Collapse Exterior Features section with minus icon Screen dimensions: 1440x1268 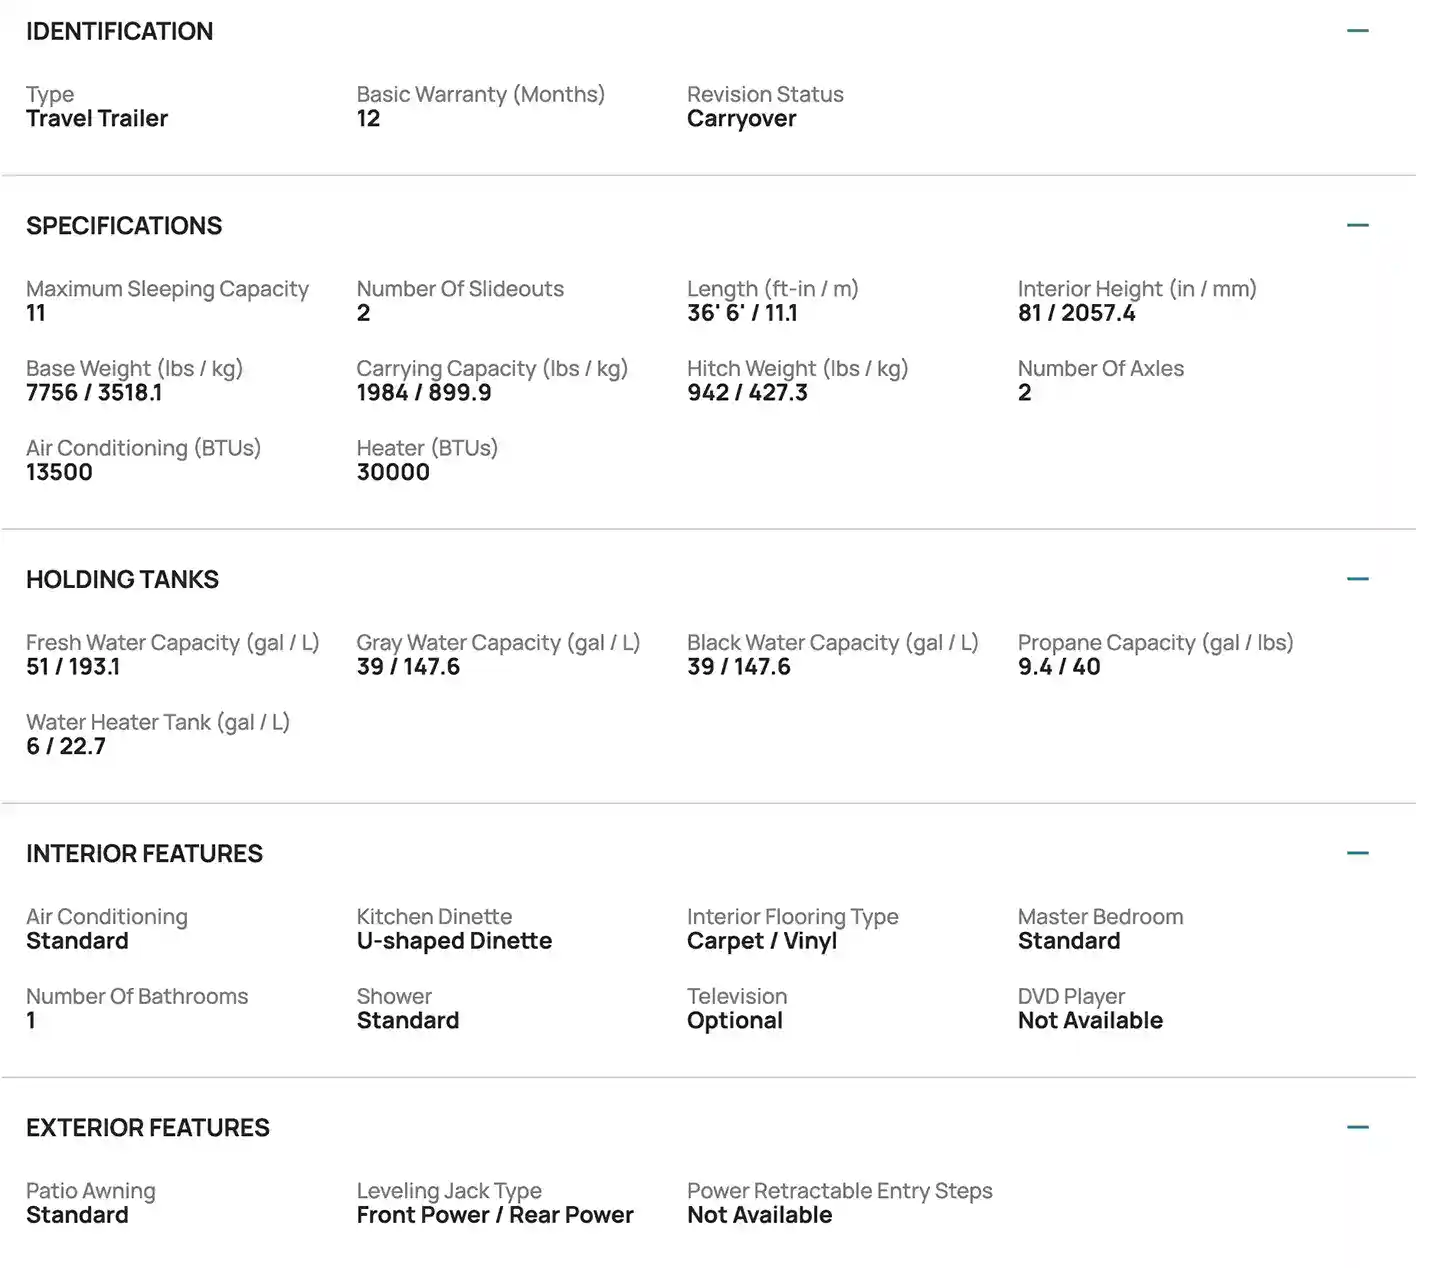coord(1357,1127)
